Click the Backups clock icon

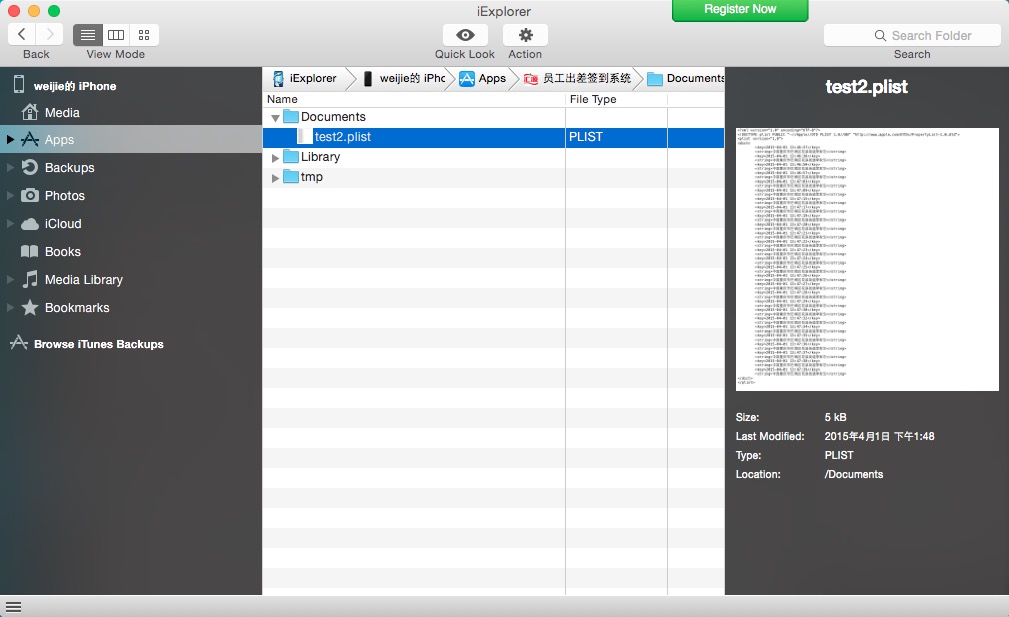[x=30, y=167]
